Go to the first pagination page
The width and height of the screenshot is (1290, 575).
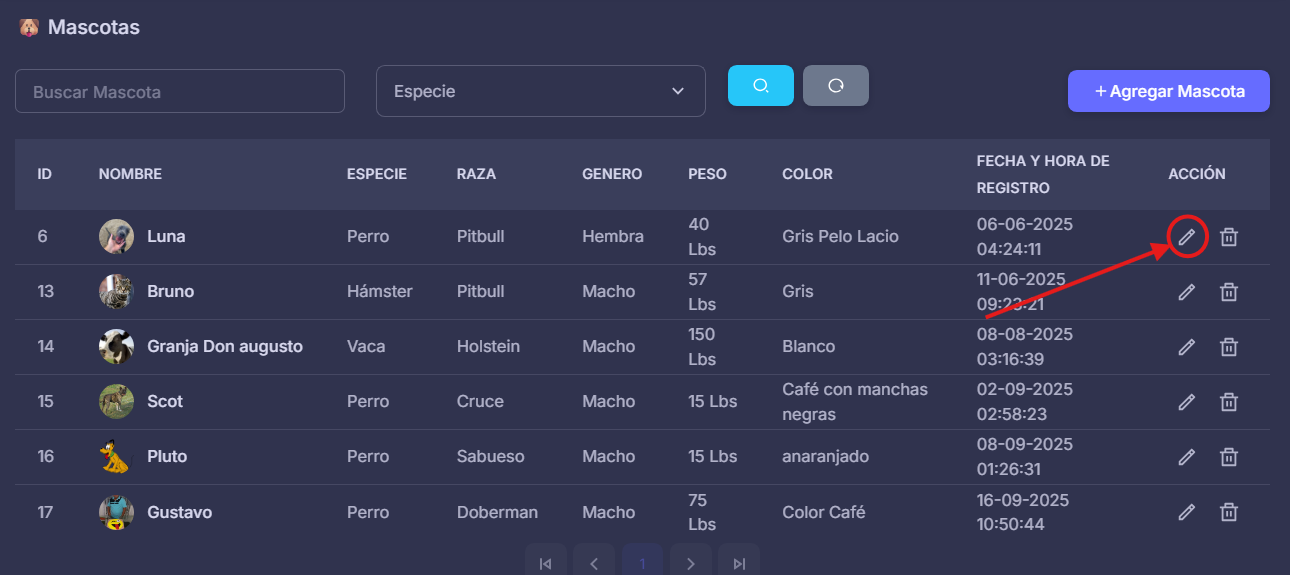(545, 563)
